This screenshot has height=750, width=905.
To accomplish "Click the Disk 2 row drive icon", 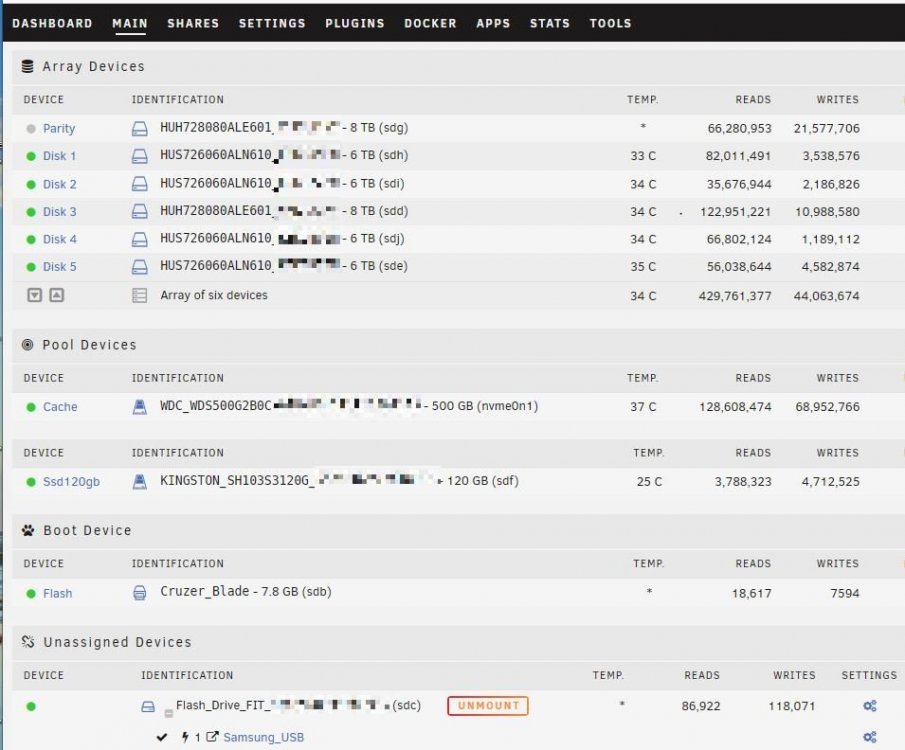I will pos(140,184).
